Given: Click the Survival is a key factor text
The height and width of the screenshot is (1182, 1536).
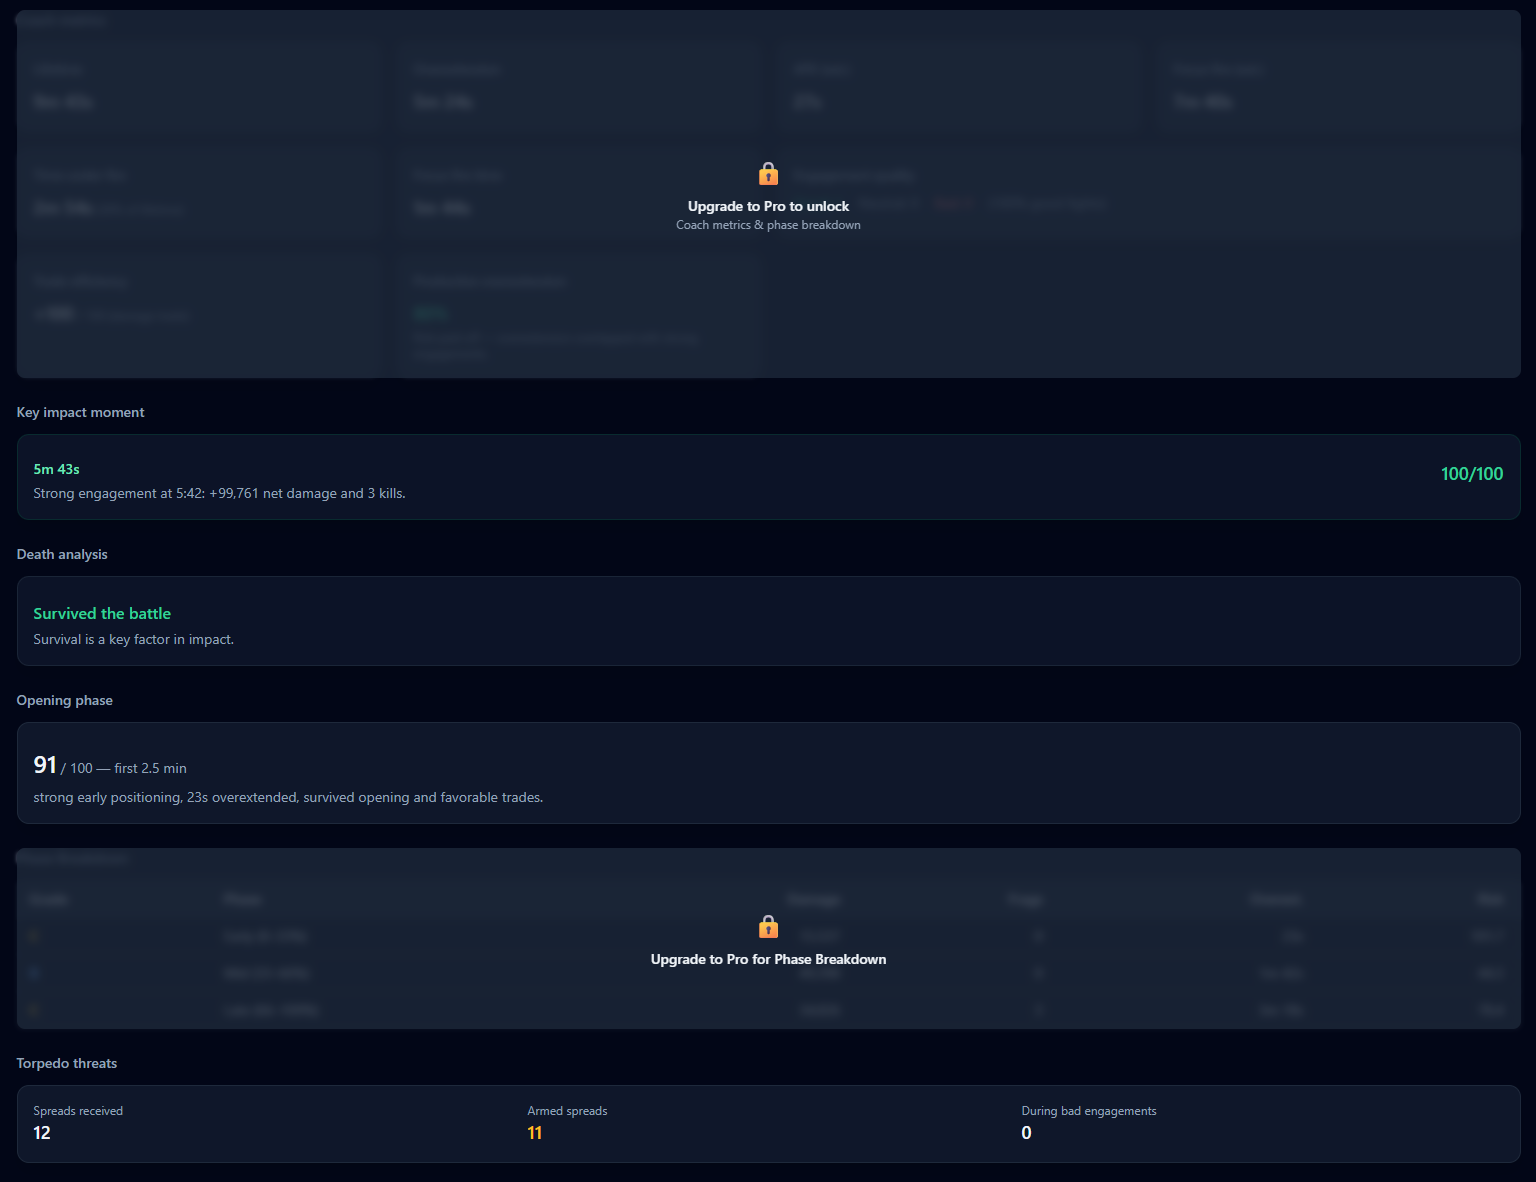Looking at the screenshot, I should [x=133, y=639].
